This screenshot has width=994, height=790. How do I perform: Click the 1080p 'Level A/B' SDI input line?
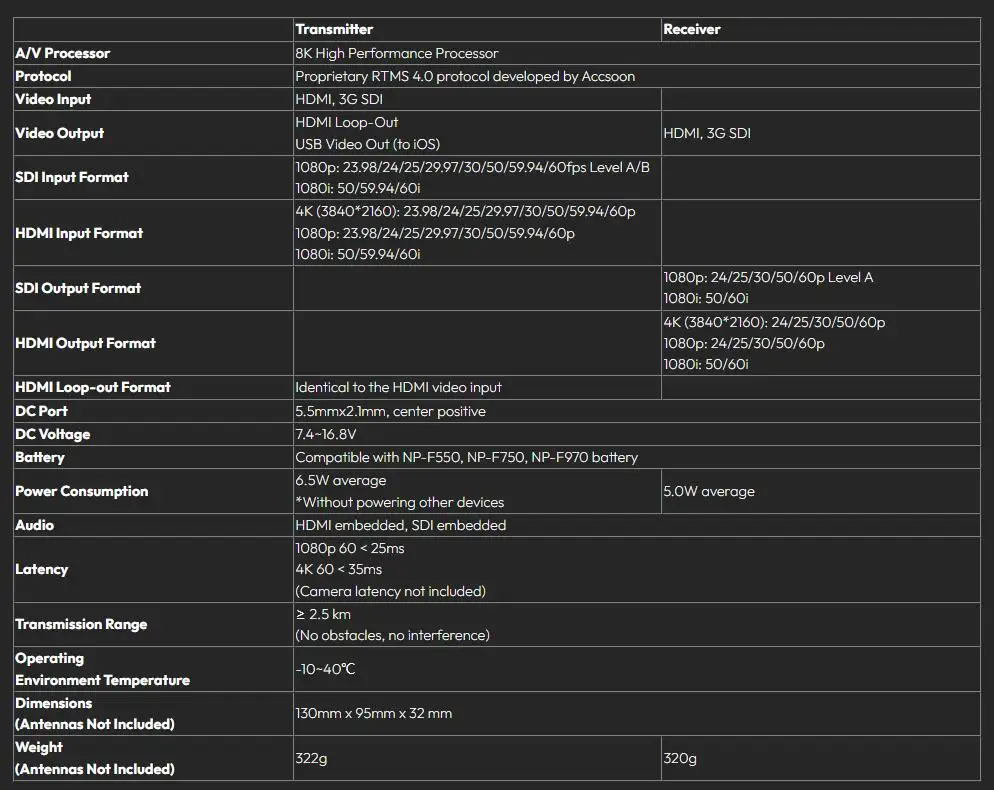point(473,167)
